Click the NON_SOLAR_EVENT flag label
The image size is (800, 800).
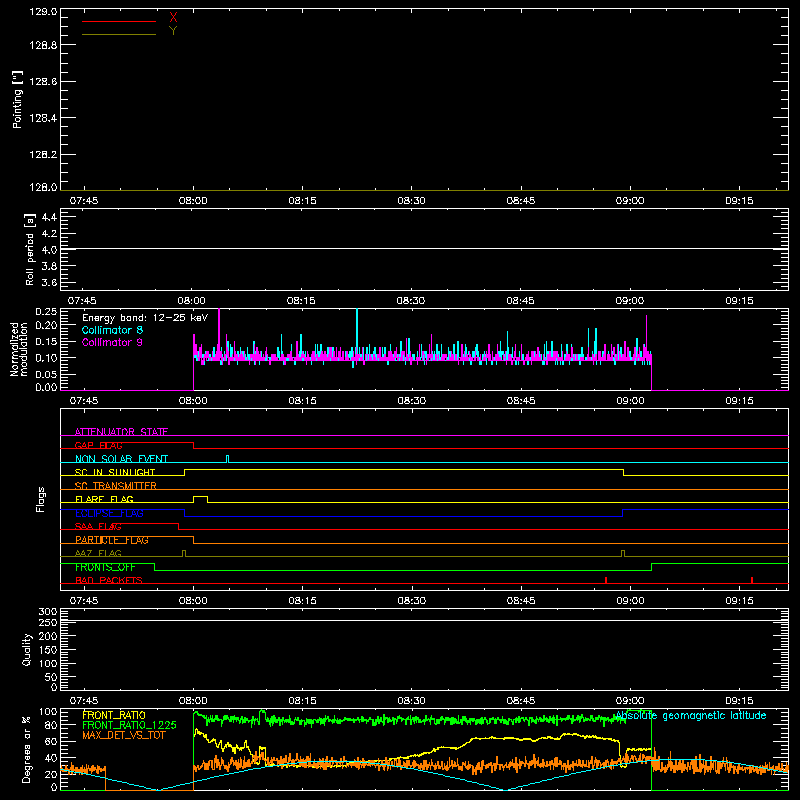coord(121,459)
